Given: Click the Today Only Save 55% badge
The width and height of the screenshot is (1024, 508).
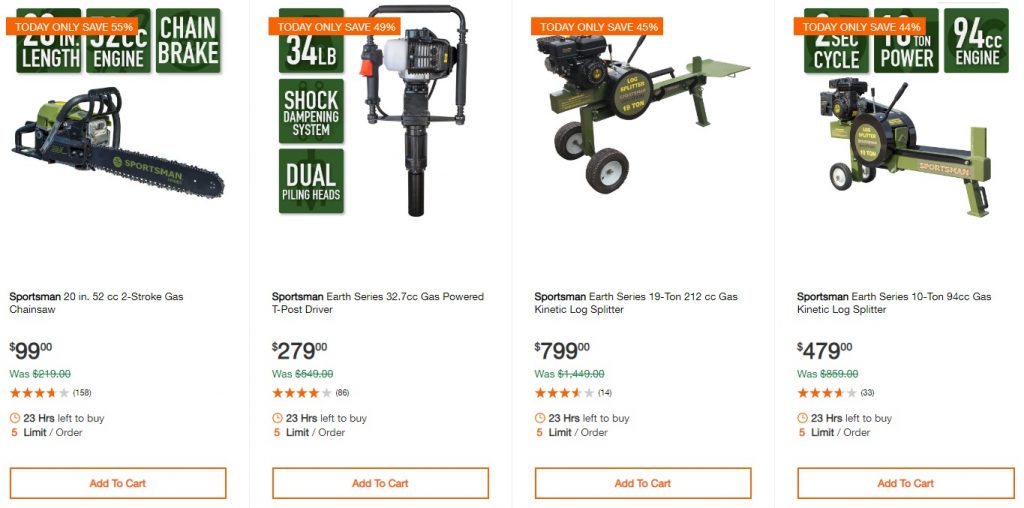Looking at the screenshot, I should (72, 27).
